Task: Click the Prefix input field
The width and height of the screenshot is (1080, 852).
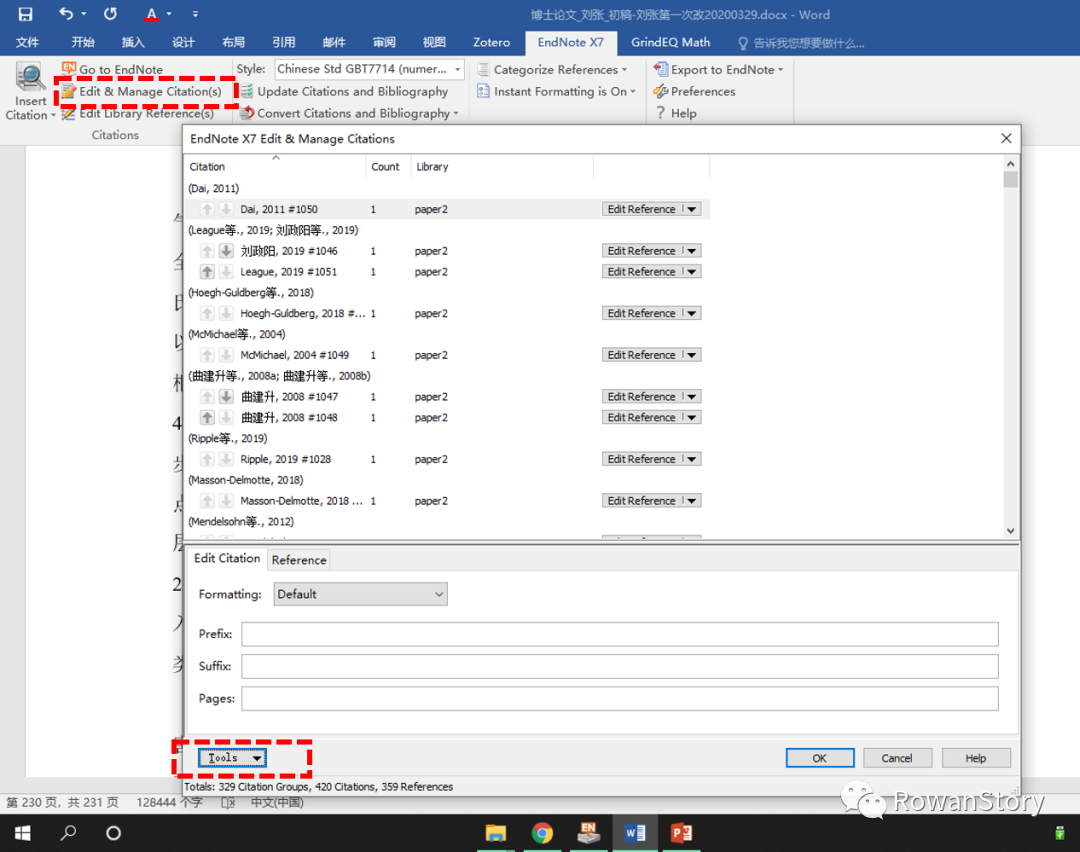Action: 619,634
